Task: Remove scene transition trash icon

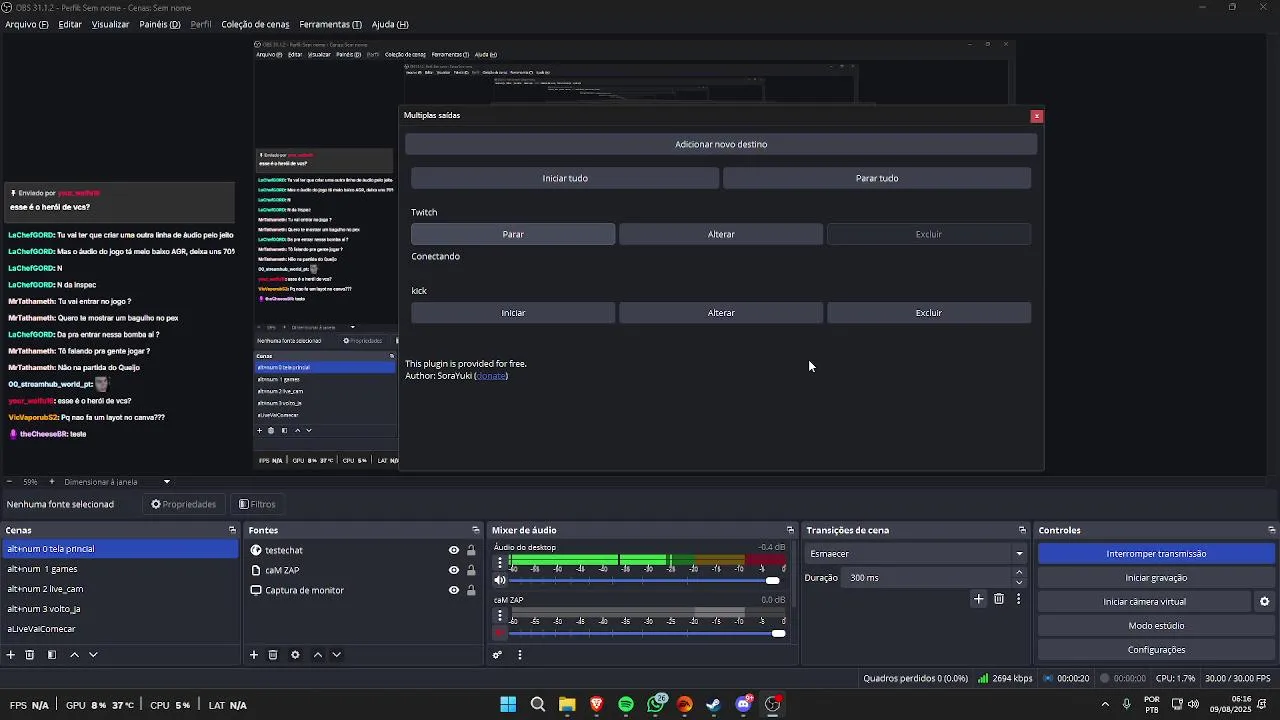Action: [999, 599]
